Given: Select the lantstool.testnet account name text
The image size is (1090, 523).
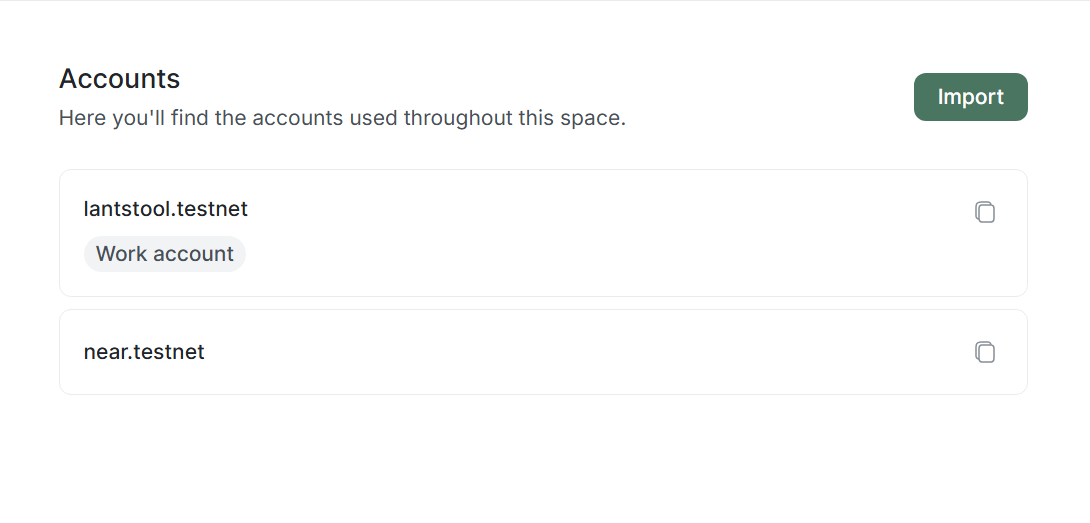Looking at the screenshot, I should (x=166, y=209).
